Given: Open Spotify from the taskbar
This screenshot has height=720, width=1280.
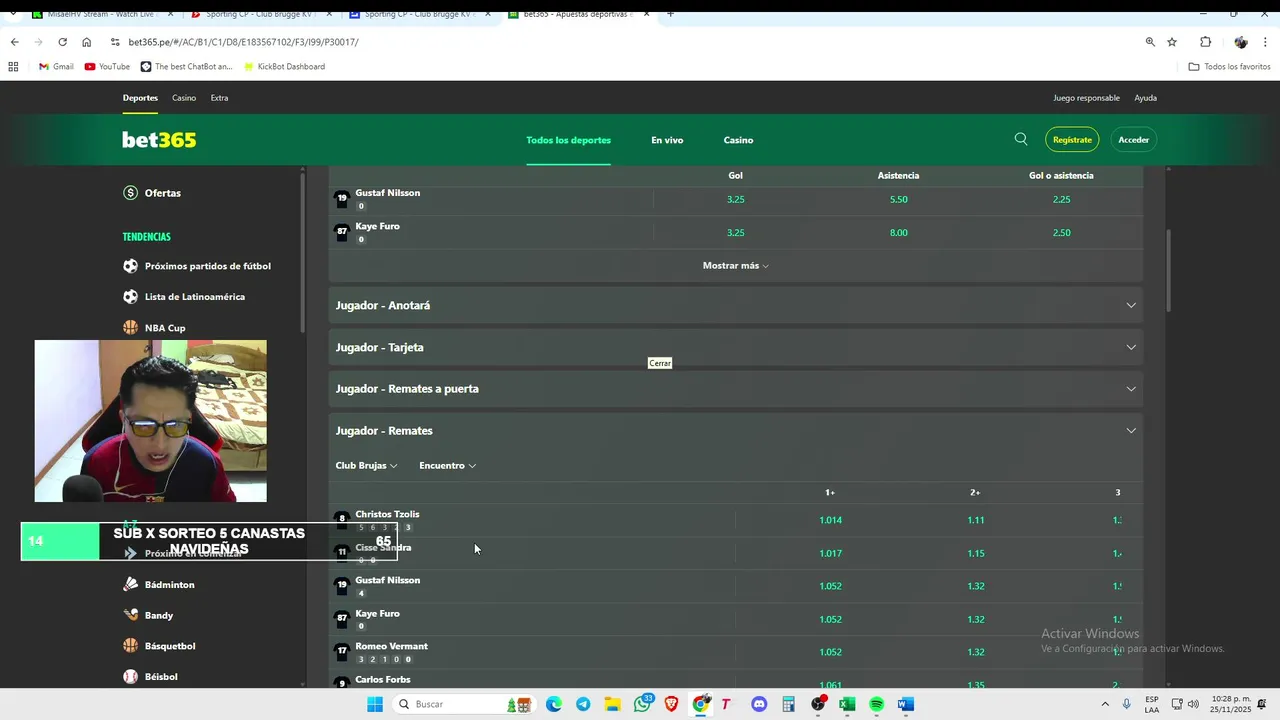Looking at the screenshot, I should 877,704.
